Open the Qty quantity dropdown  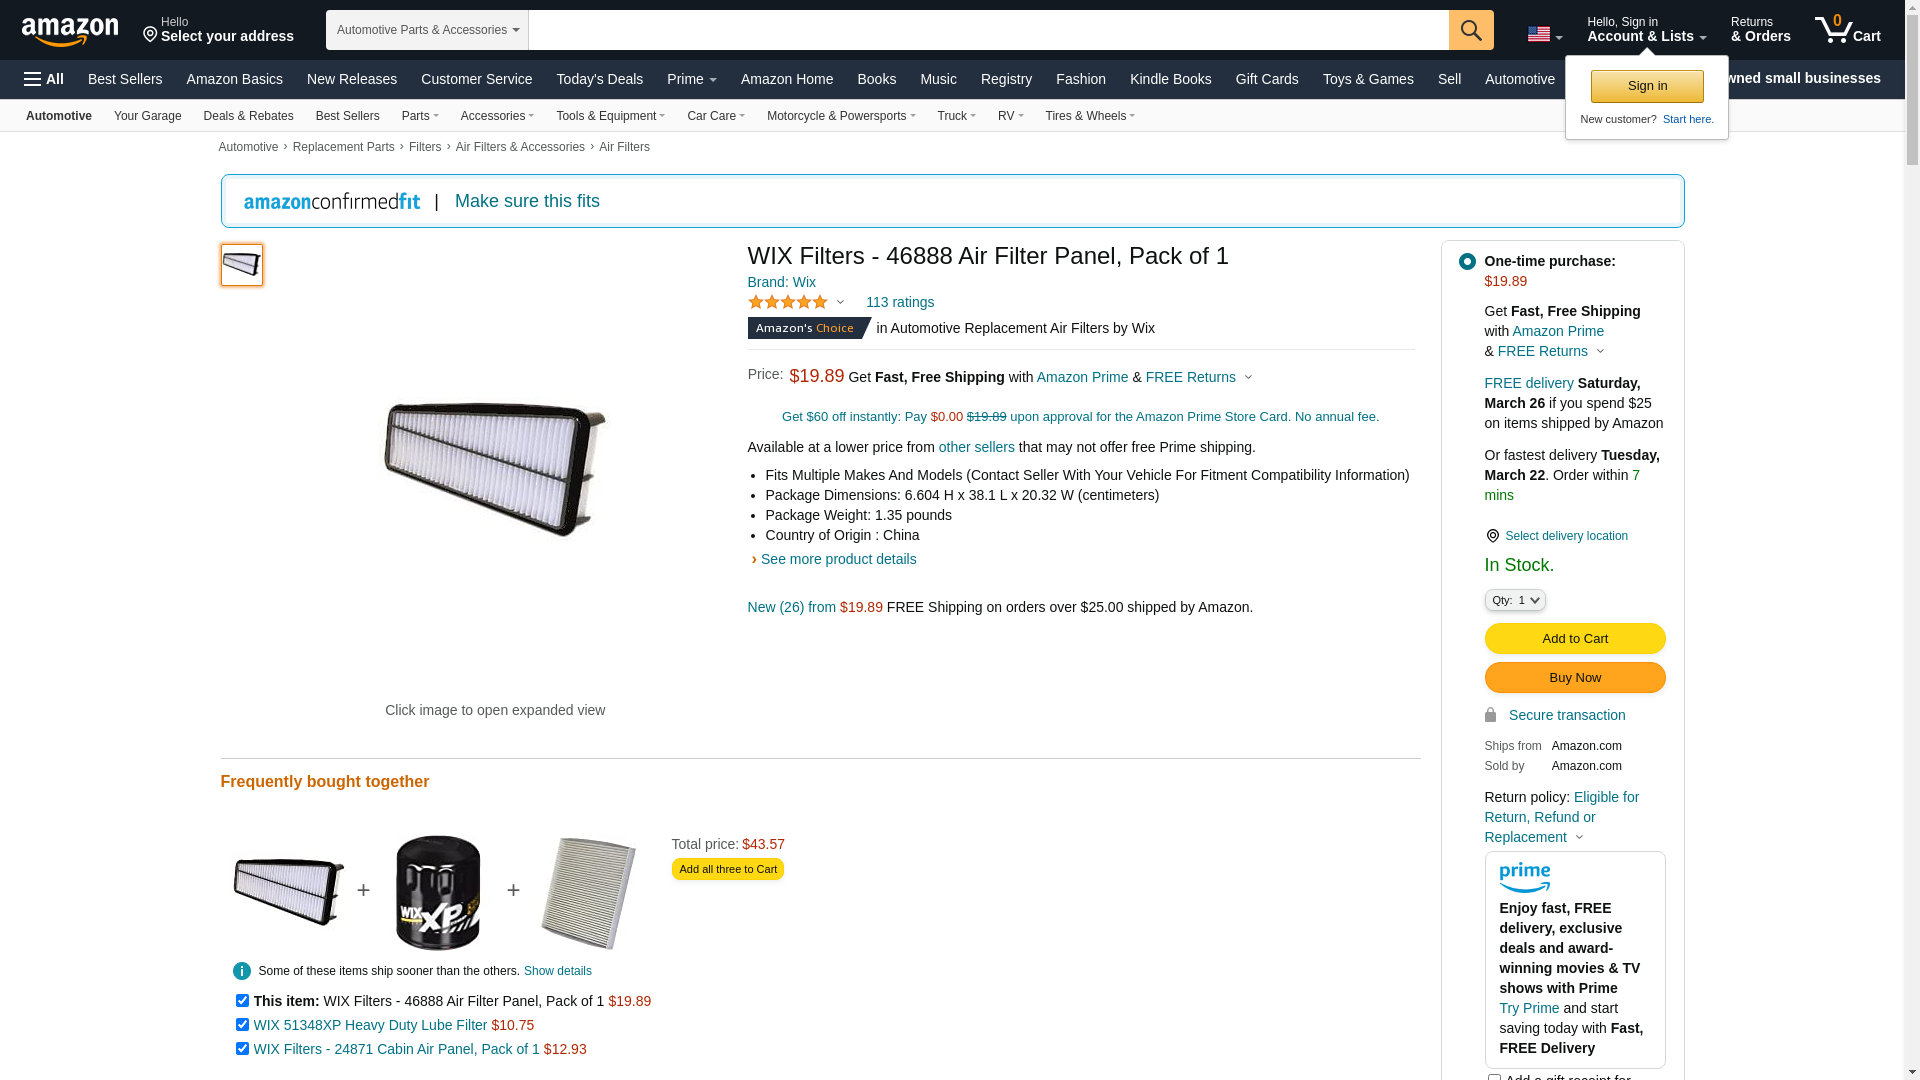[1515, 600]
